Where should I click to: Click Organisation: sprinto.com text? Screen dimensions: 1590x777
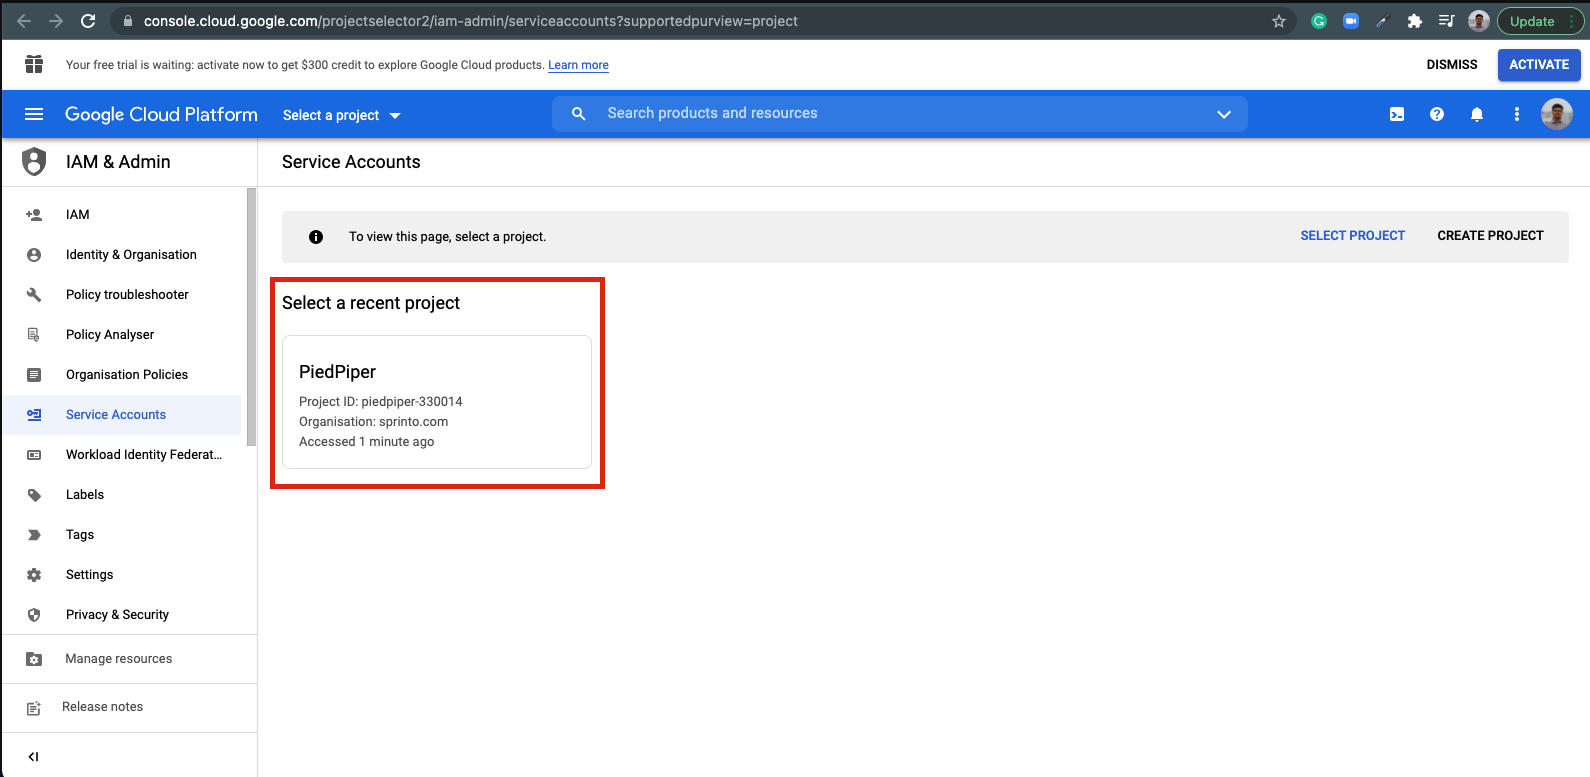click(x=374, y=422)
